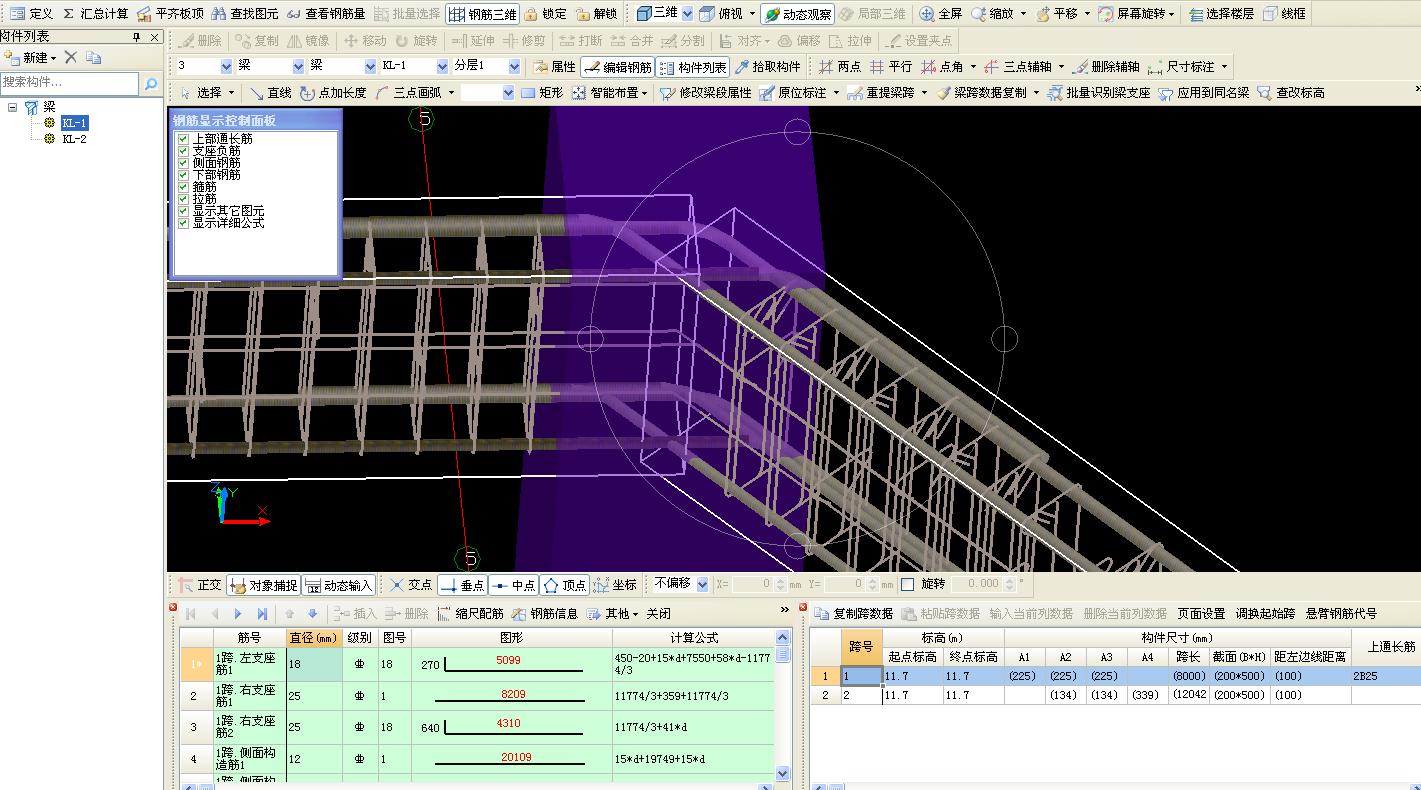Click the 全屏 full screen icon
Viewport: 1421px width, 790px height.
pos(927,14)
